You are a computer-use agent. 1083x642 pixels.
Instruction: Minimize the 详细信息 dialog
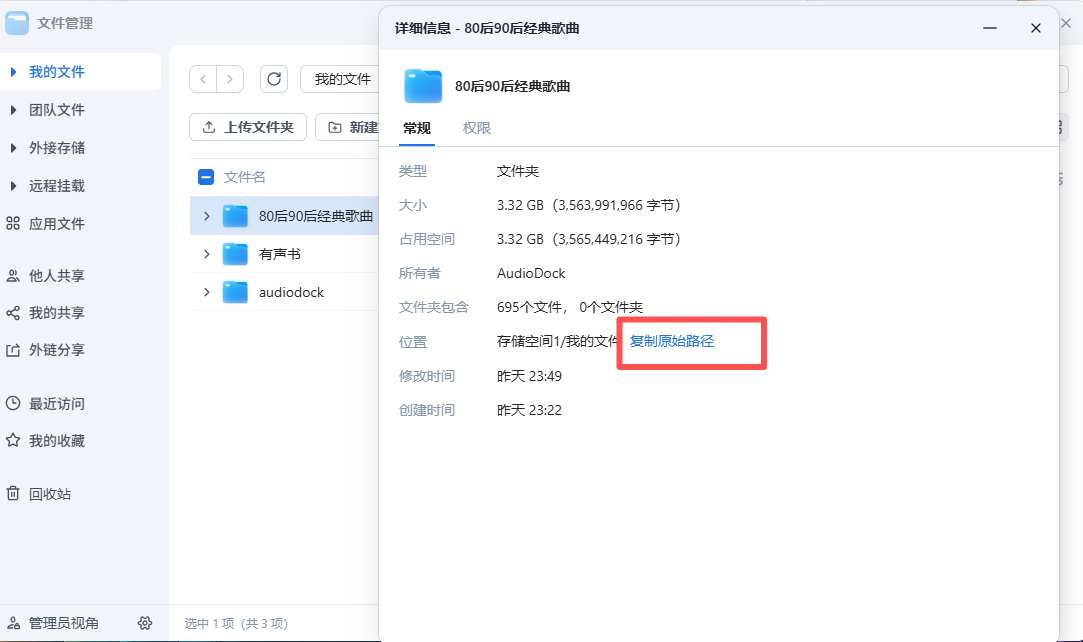tap(990, 28)
